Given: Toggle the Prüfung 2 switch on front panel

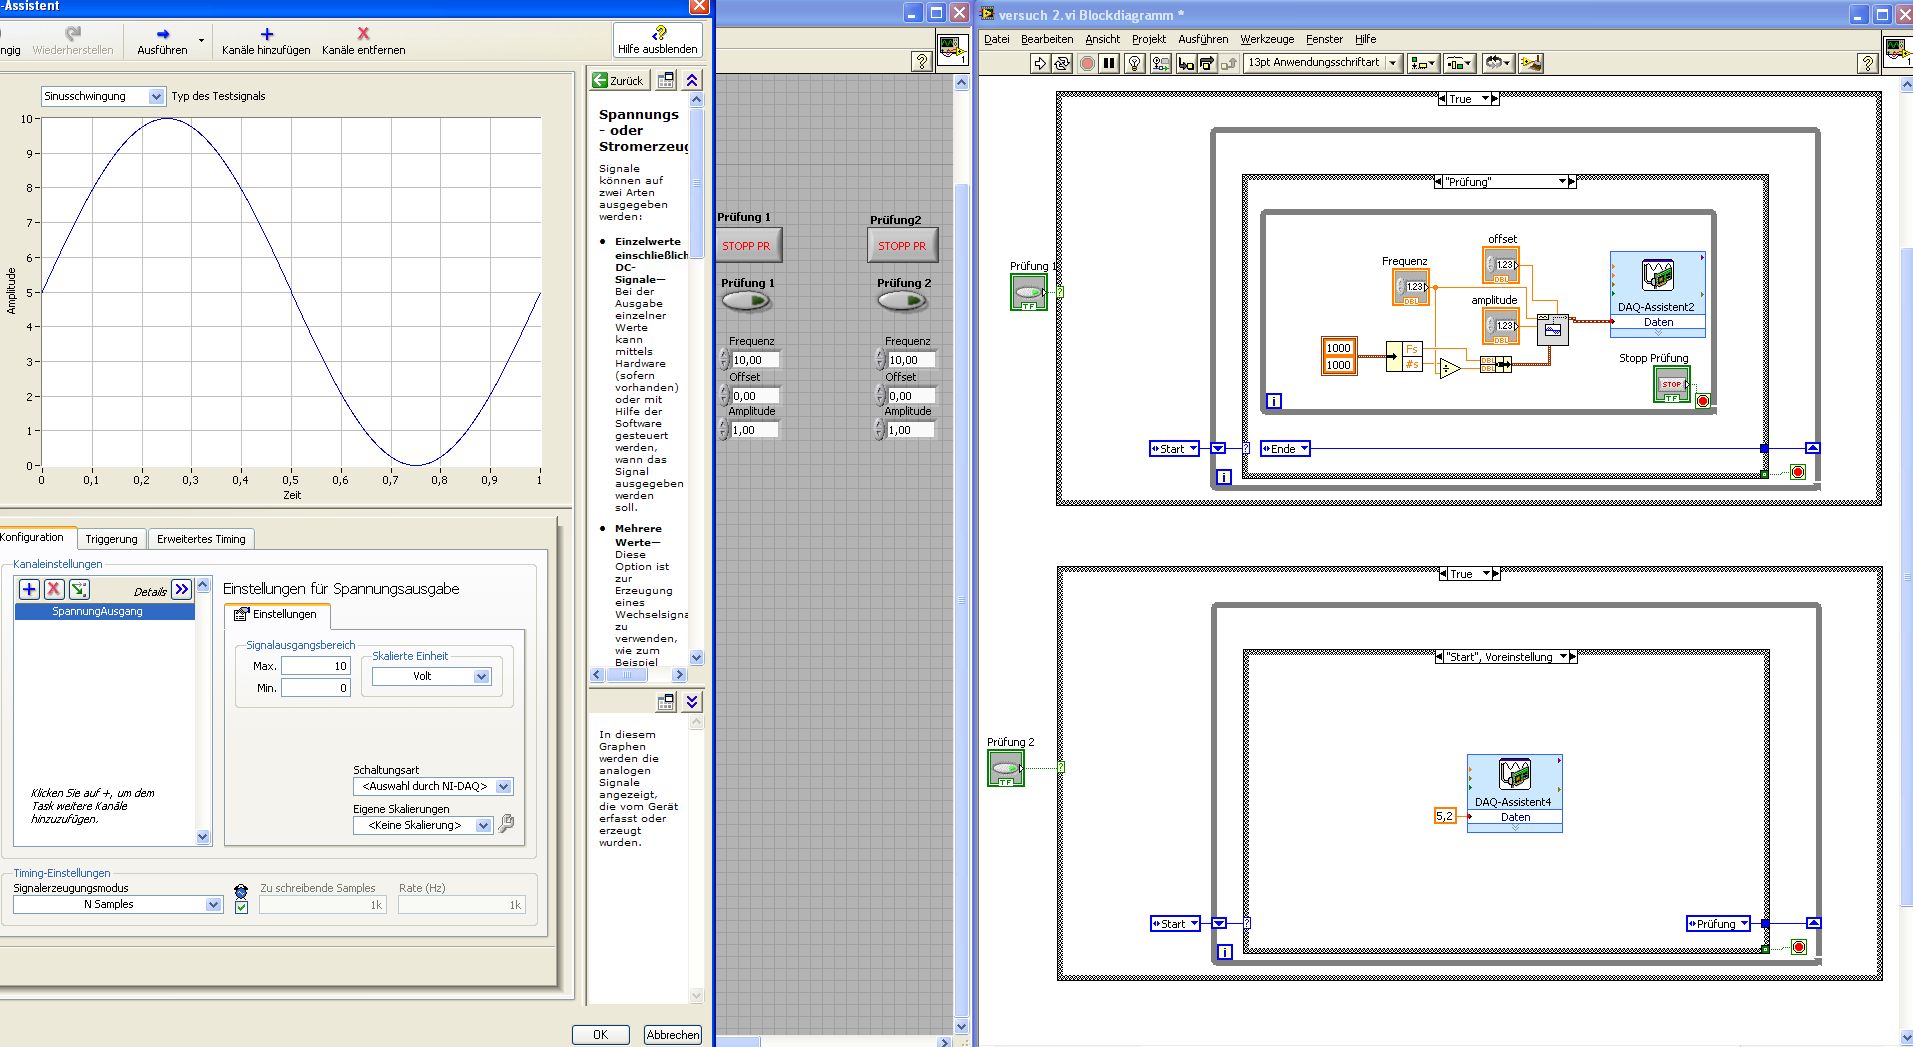Looking at the screenshot, I should [x=902, y=301].
